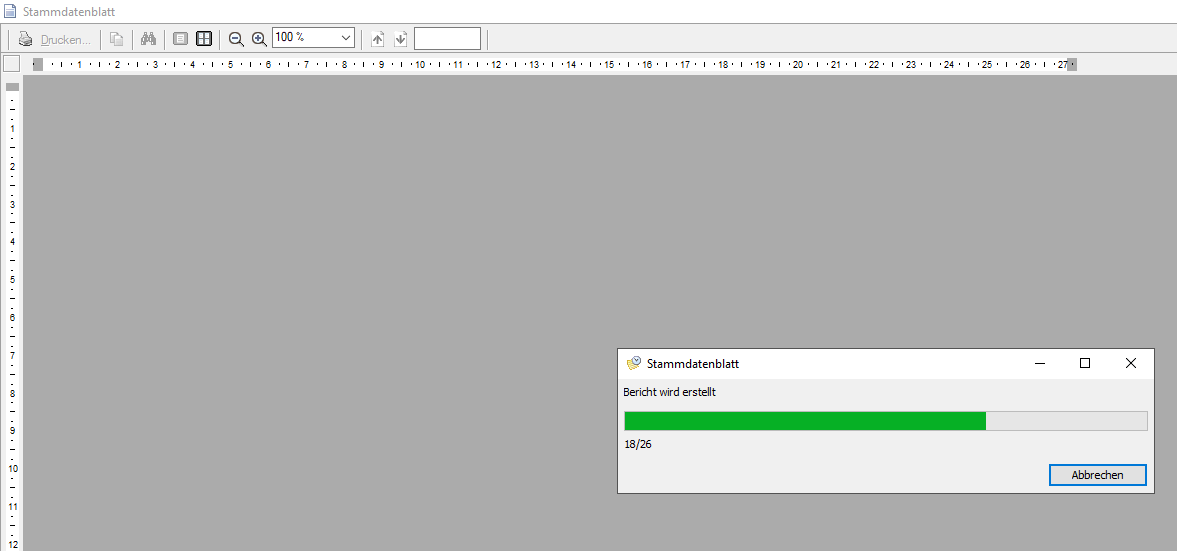This screenshot has height=551, width=1177.
Task: Switch to multiple pages grid view
Action: pyautogui.click(x=204, y=39)
